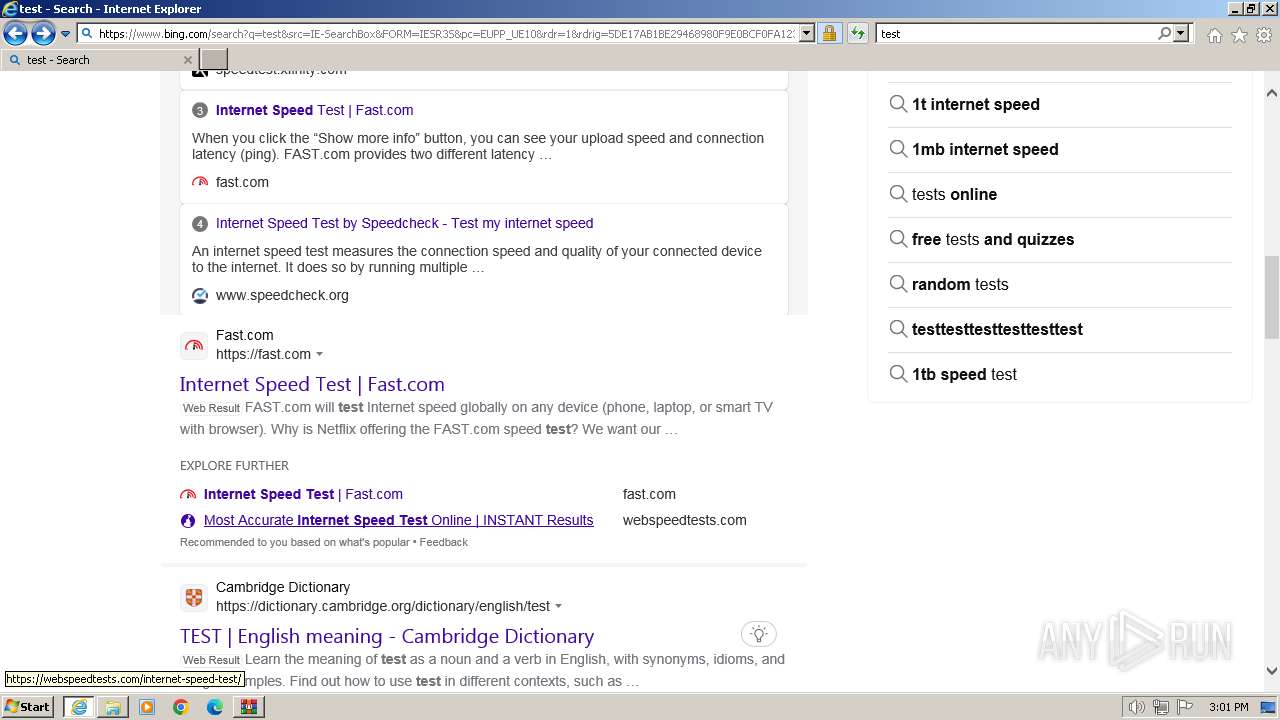1280x720 pixels.
Task: Open search provider dropdown arrow
Action: click(x=1181, y=34)
